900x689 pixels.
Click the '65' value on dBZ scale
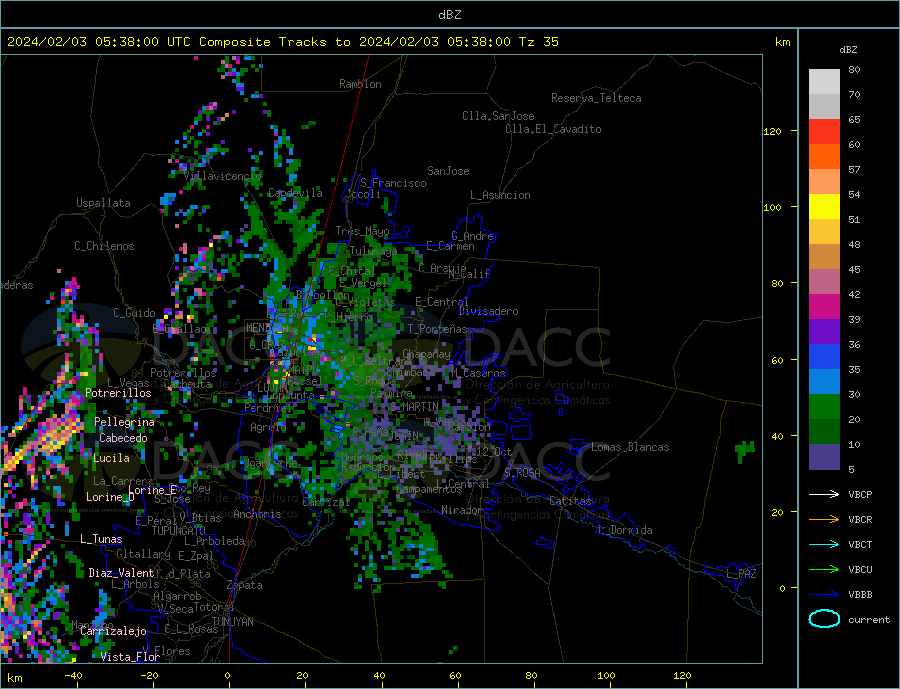pos(854,119)
